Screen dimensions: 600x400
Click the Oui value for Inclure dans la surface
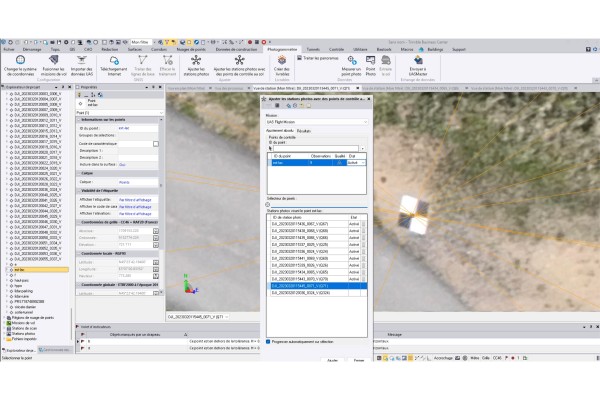[122, 165]
